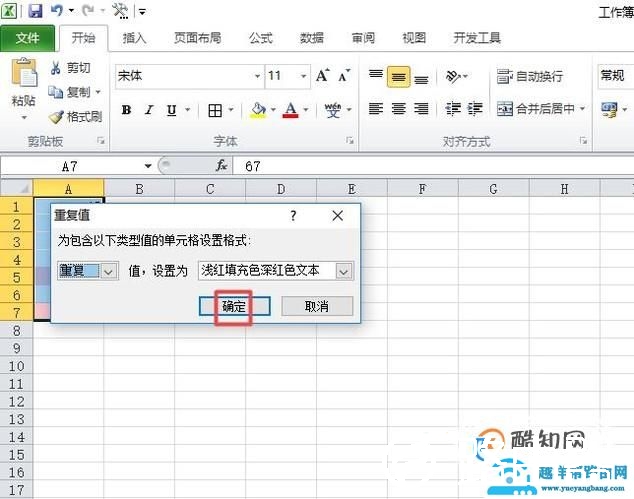The height and width of the screenshot is (499, 634).
Task: Customize quick access toolbar dropdown
Action: point(142,11)
